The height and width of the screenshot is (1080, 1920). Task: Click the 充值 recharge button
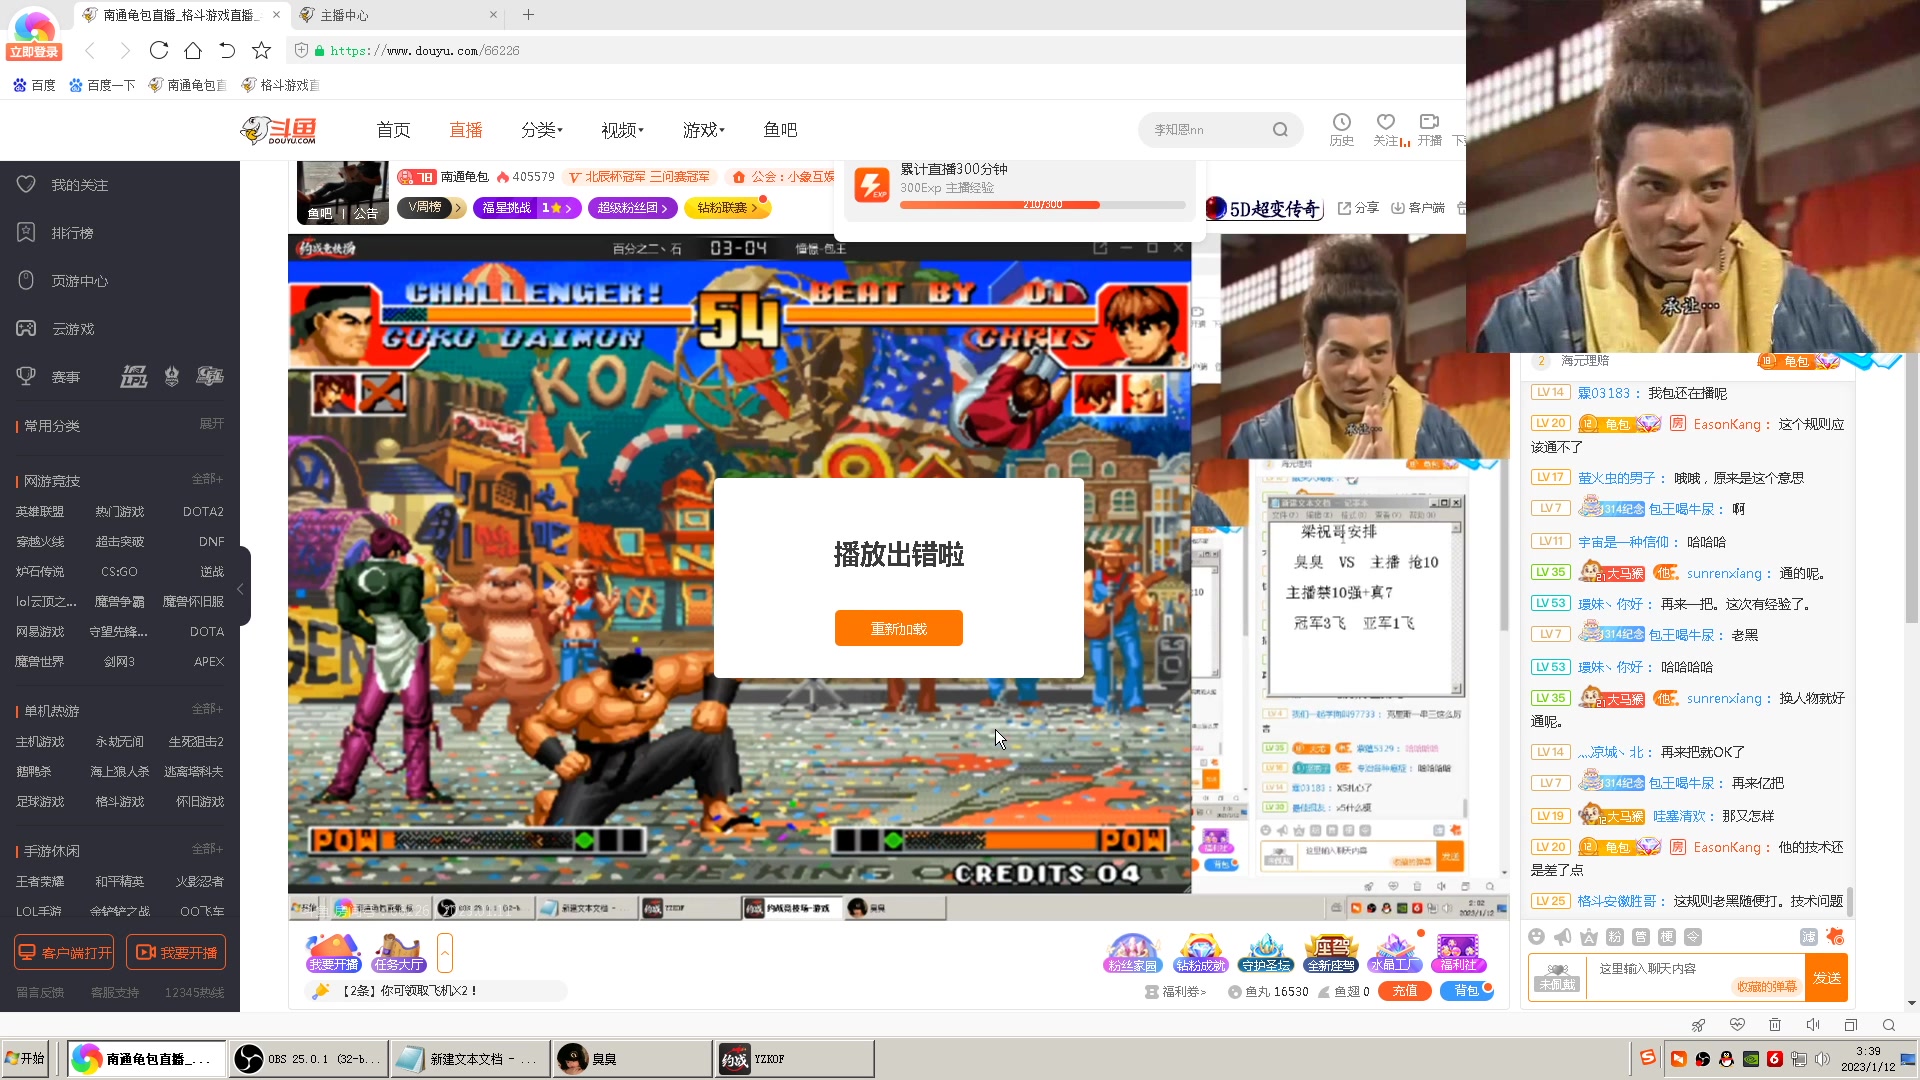(x=1404, y=991)
